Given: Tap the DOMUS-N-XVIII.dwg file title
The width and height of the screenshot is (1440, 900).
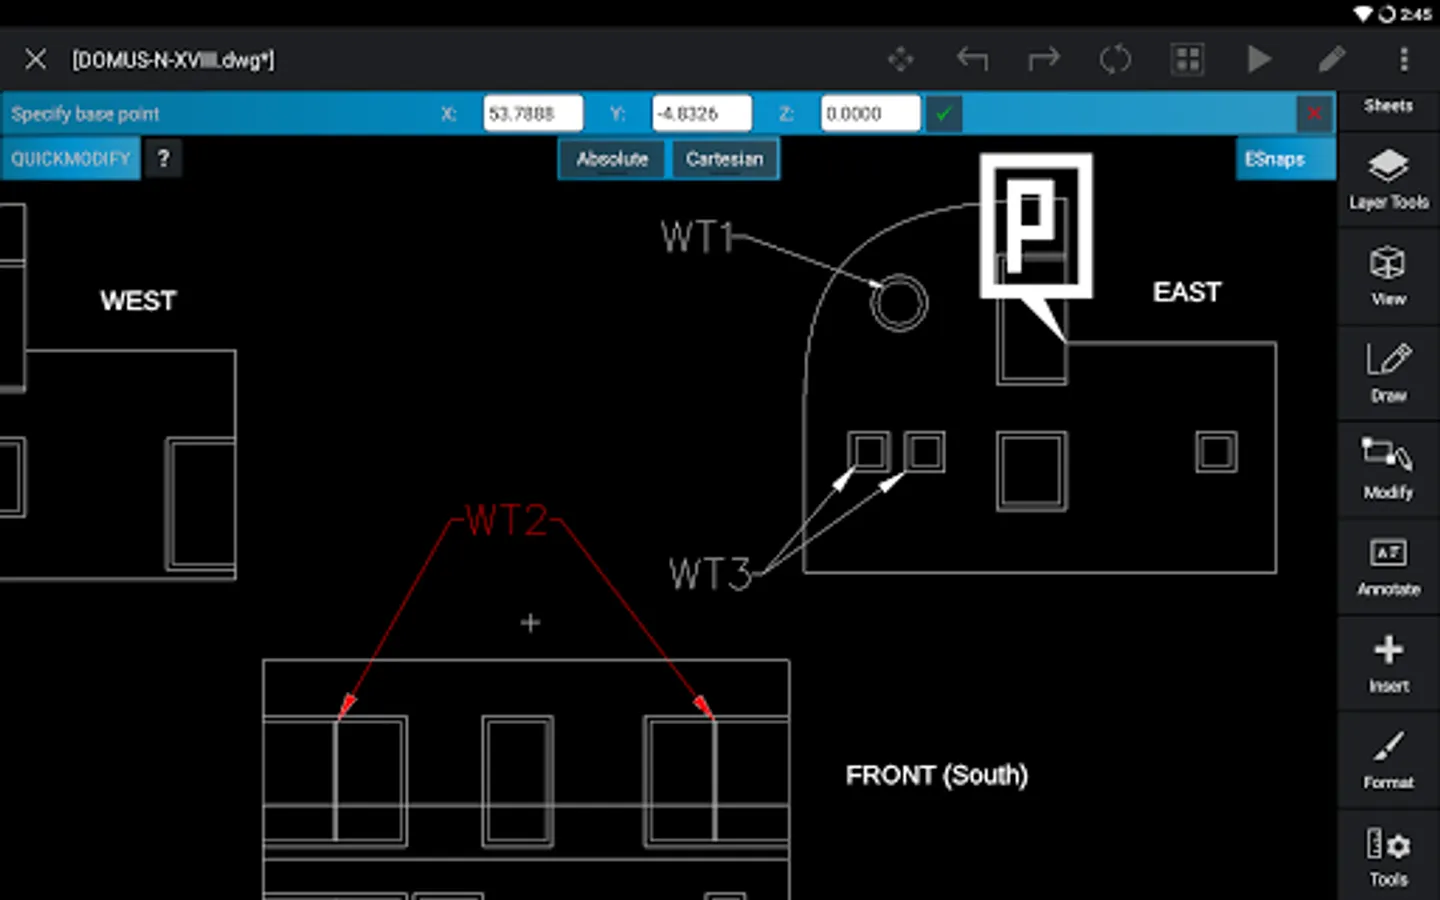Looking at the screenshot, I should [x=173, y=60].
